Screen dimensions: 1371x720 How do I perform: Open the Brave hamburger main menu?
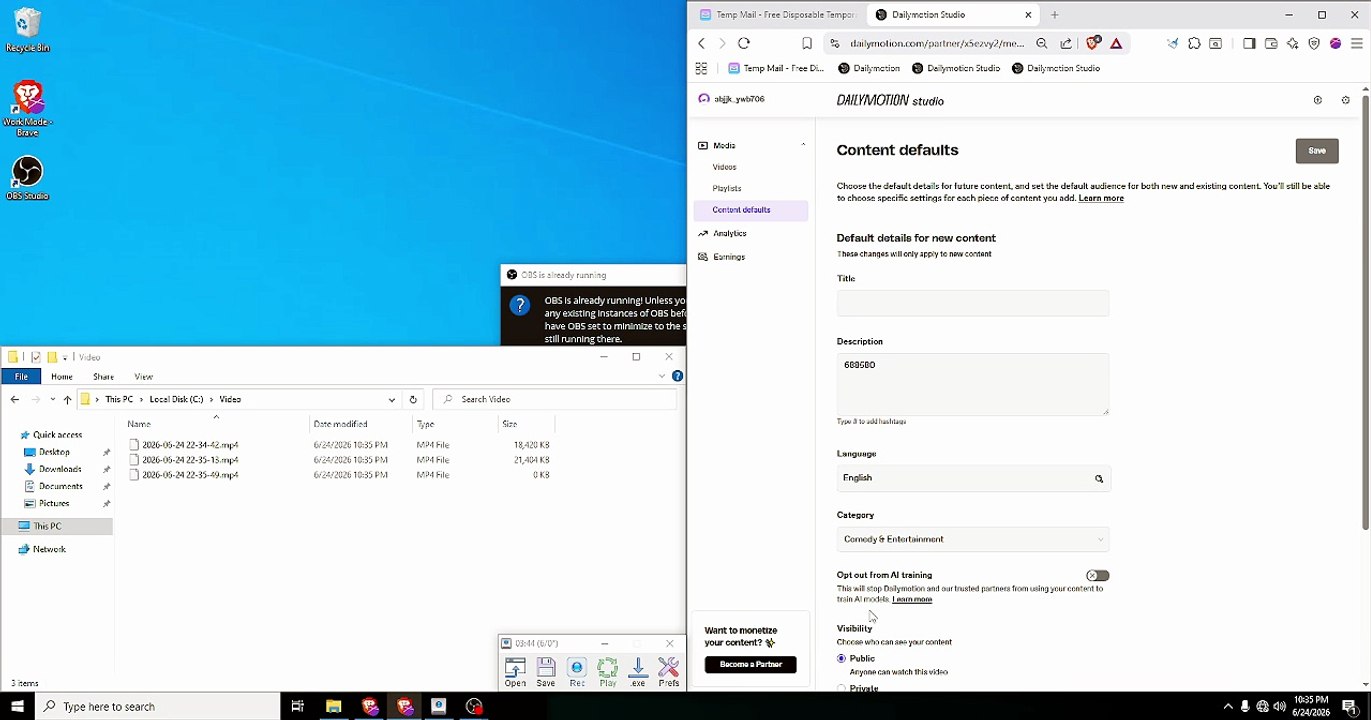click(x=1357, y=43)
